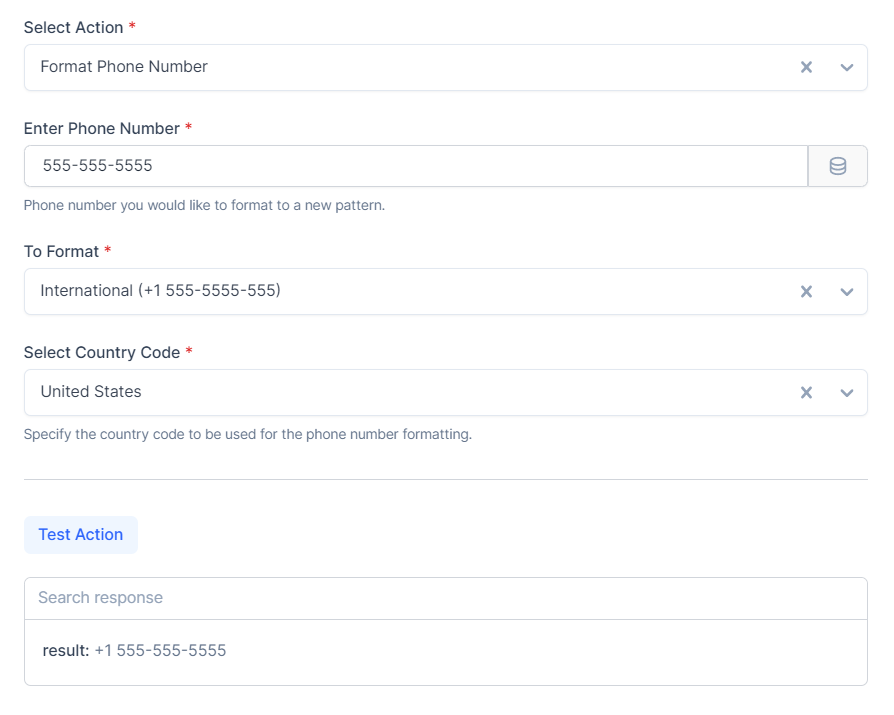The width and height of the screenshot is (894, 715).
Task: Clear the United States country selection
Action: 806,392
